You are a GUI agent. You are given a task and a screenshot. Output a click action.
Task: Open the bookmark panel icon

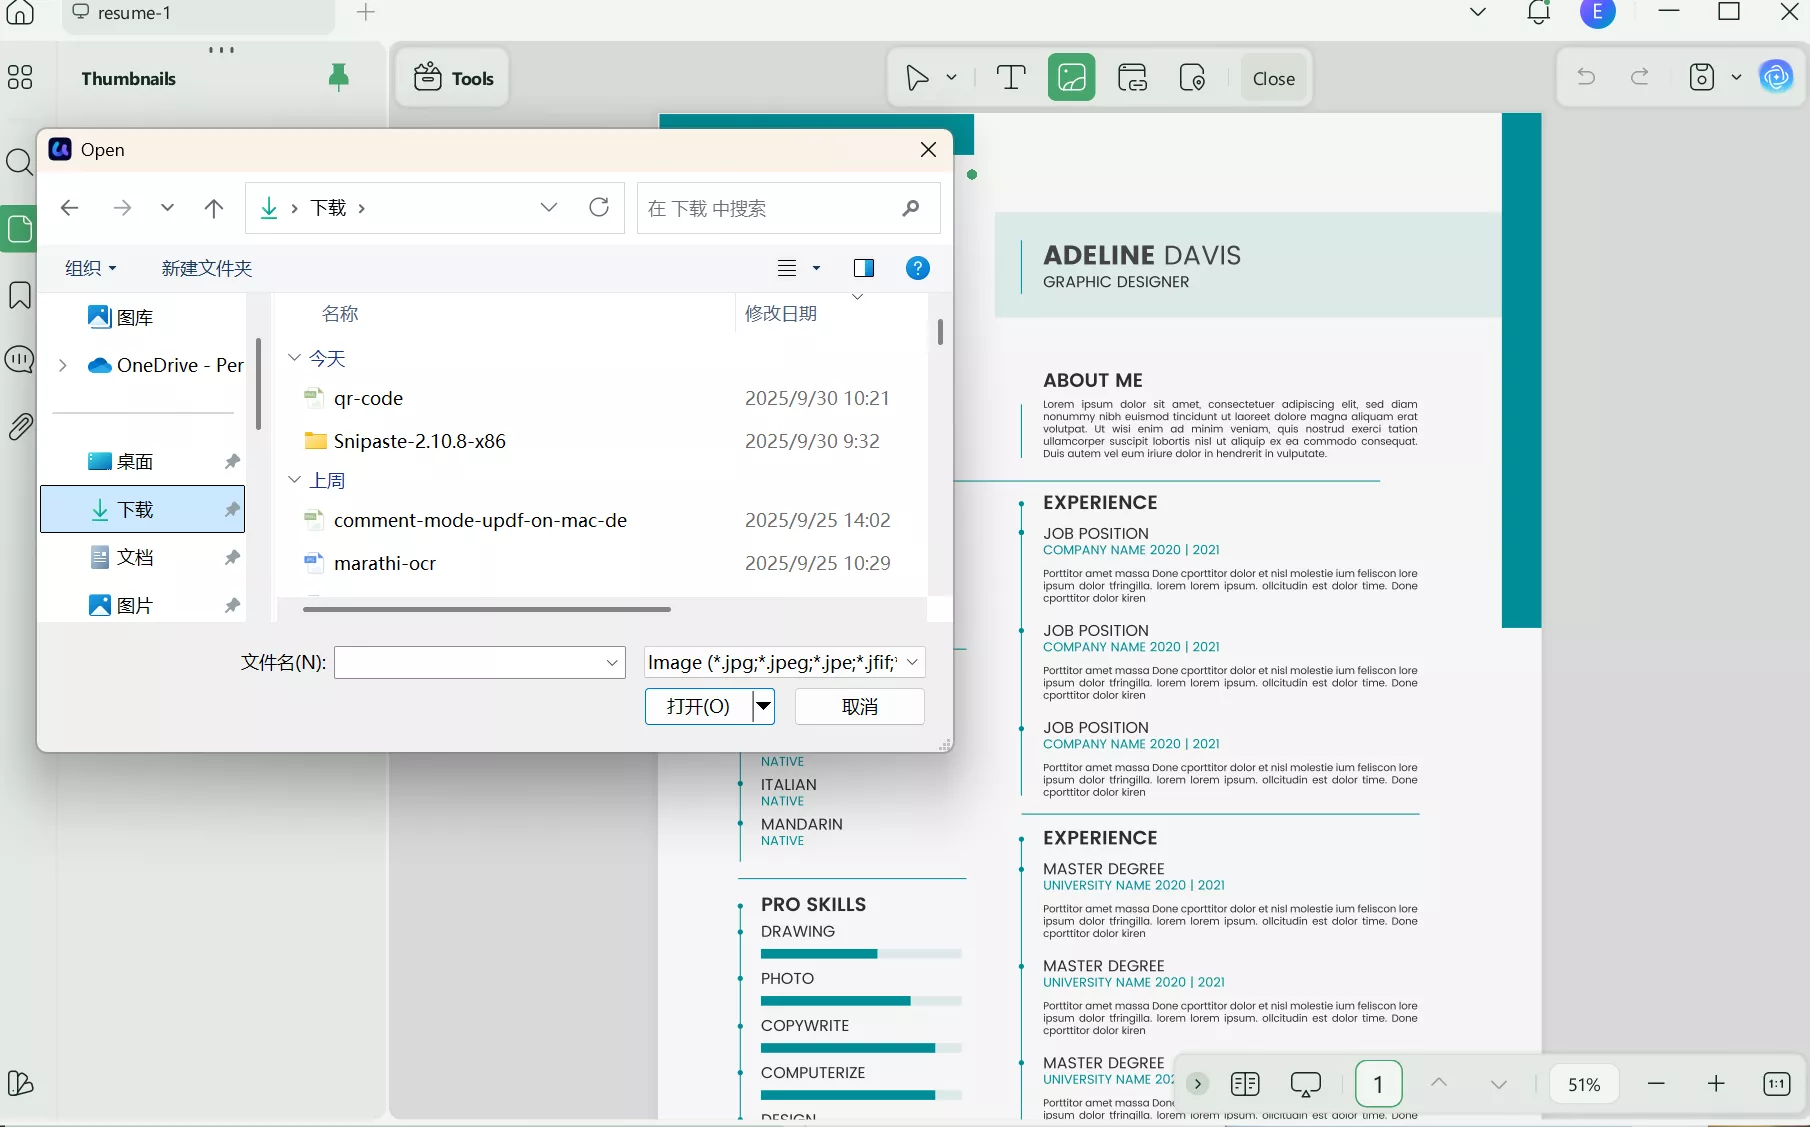point(20,295)
